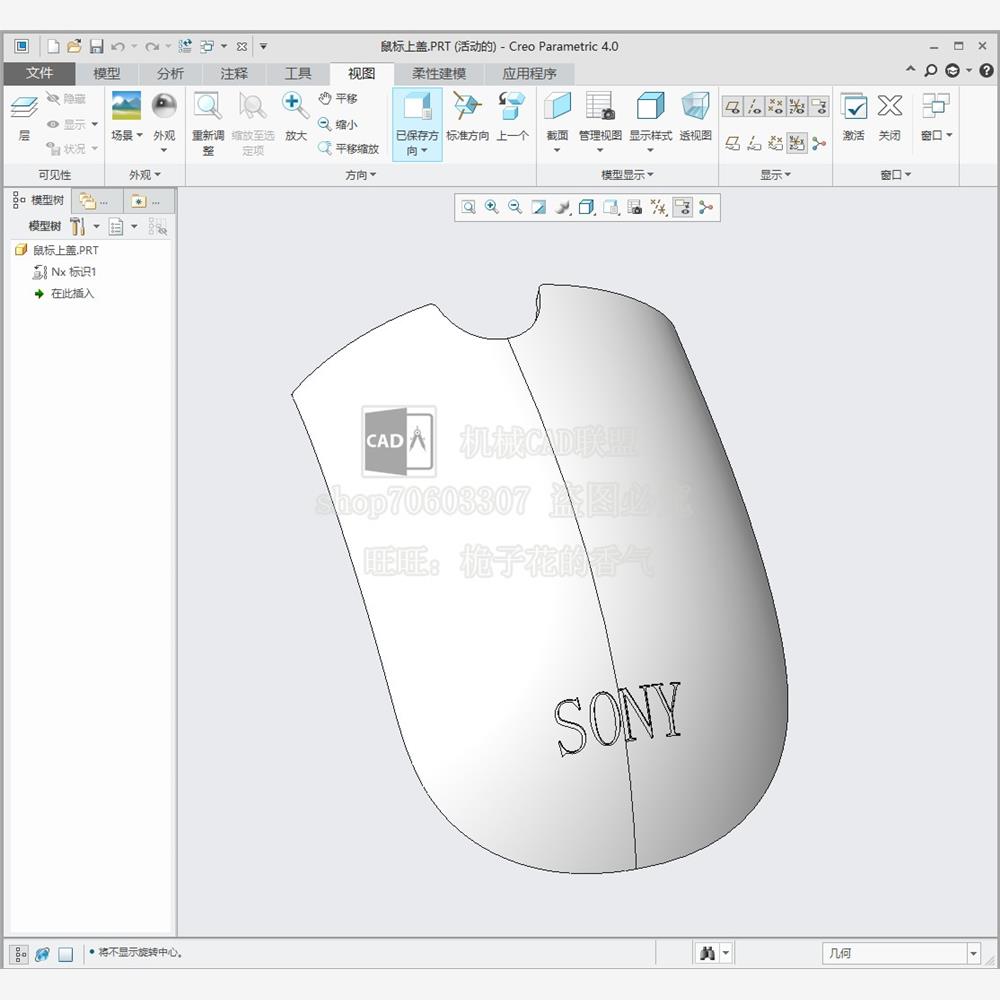1000x1000 pixels.
Task: Customize quick access toolbar dropdown arrow
Action: tap(263, 47)
